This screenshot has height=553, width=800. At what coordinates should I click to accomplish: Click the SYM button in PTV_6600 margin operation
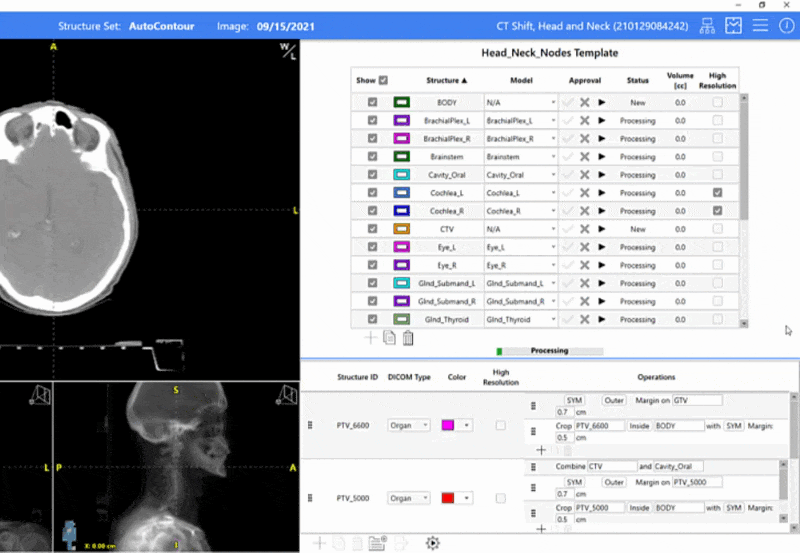click(574, 400)
